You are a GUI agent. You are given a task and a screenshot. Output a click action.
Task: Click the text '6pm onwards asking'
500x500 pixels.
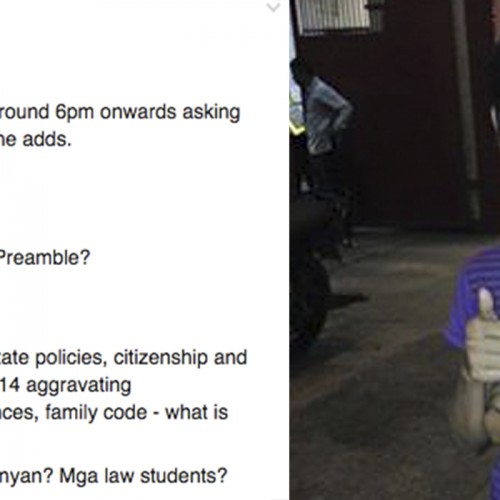click(148, 112)
